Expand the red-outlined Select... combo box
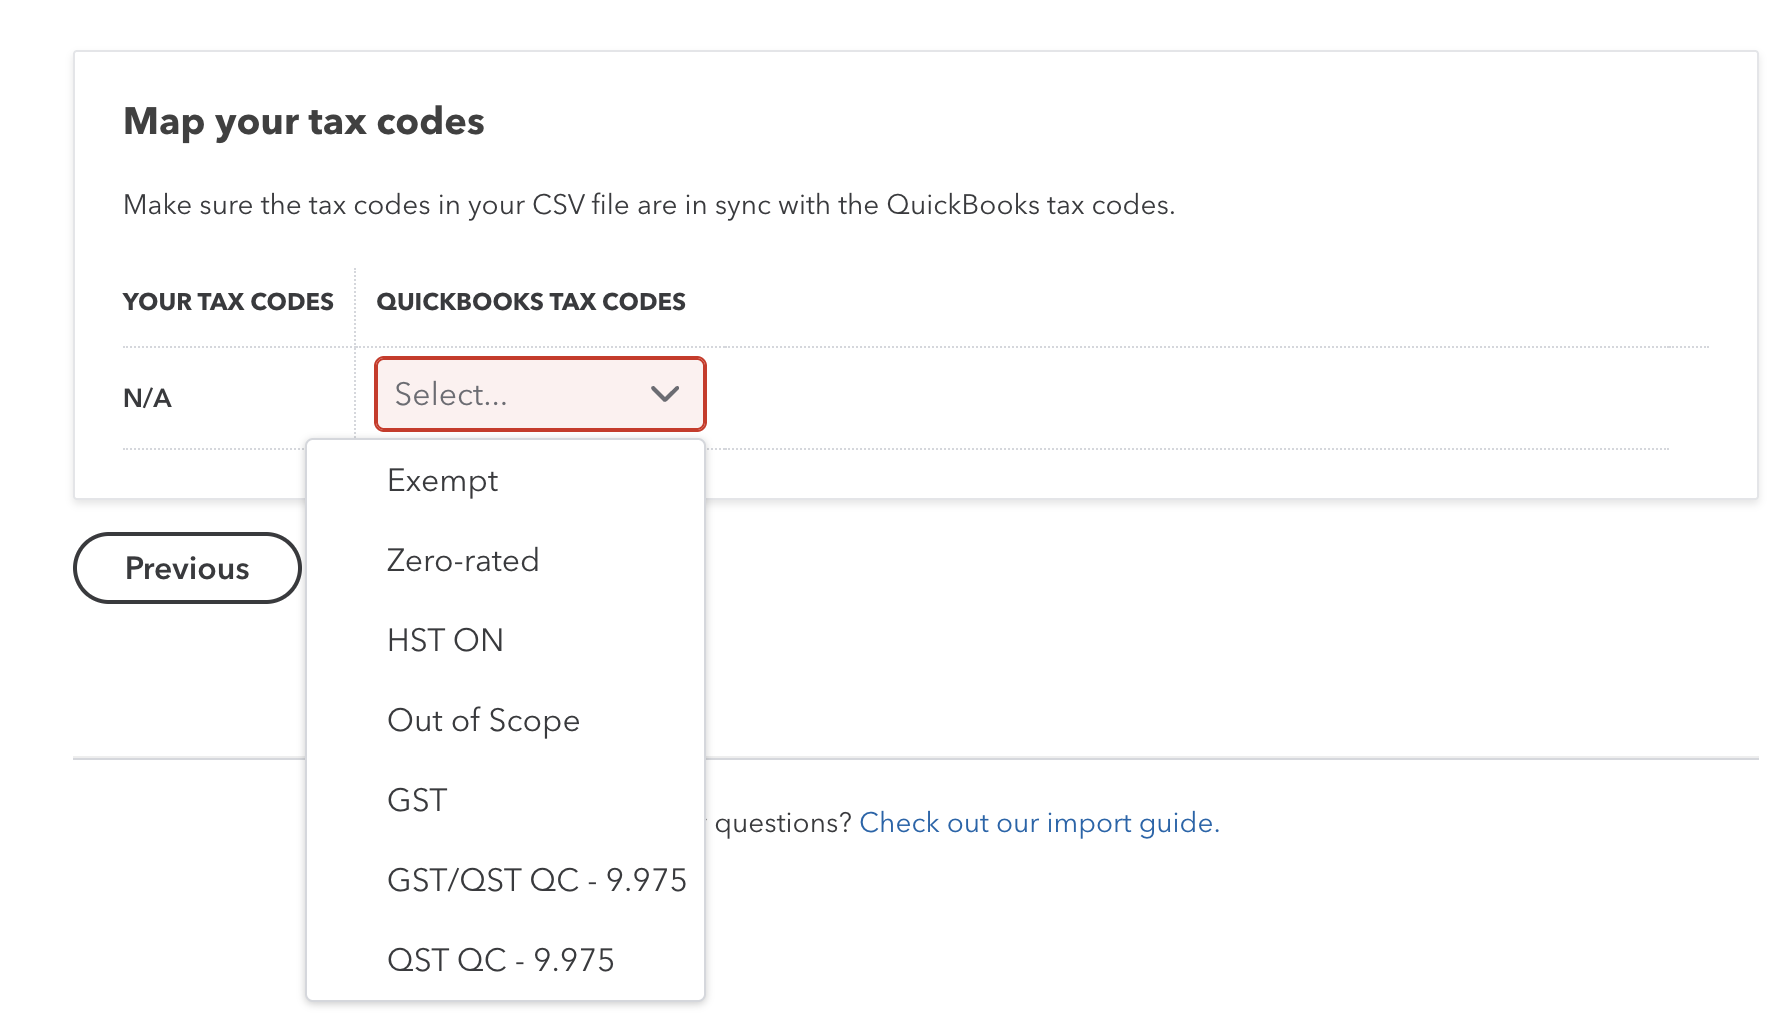The image size is (1776, 1032). 540,394
